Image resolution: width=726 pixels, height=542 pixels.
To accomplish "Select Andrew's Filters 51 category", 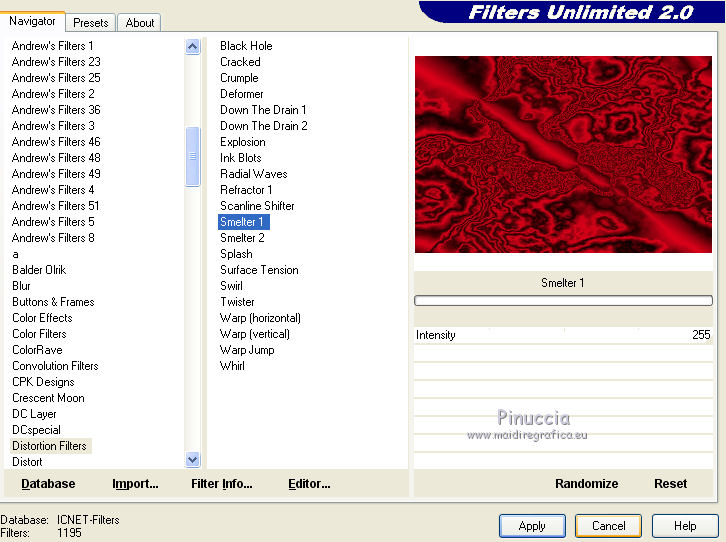I will coord(56,206).
